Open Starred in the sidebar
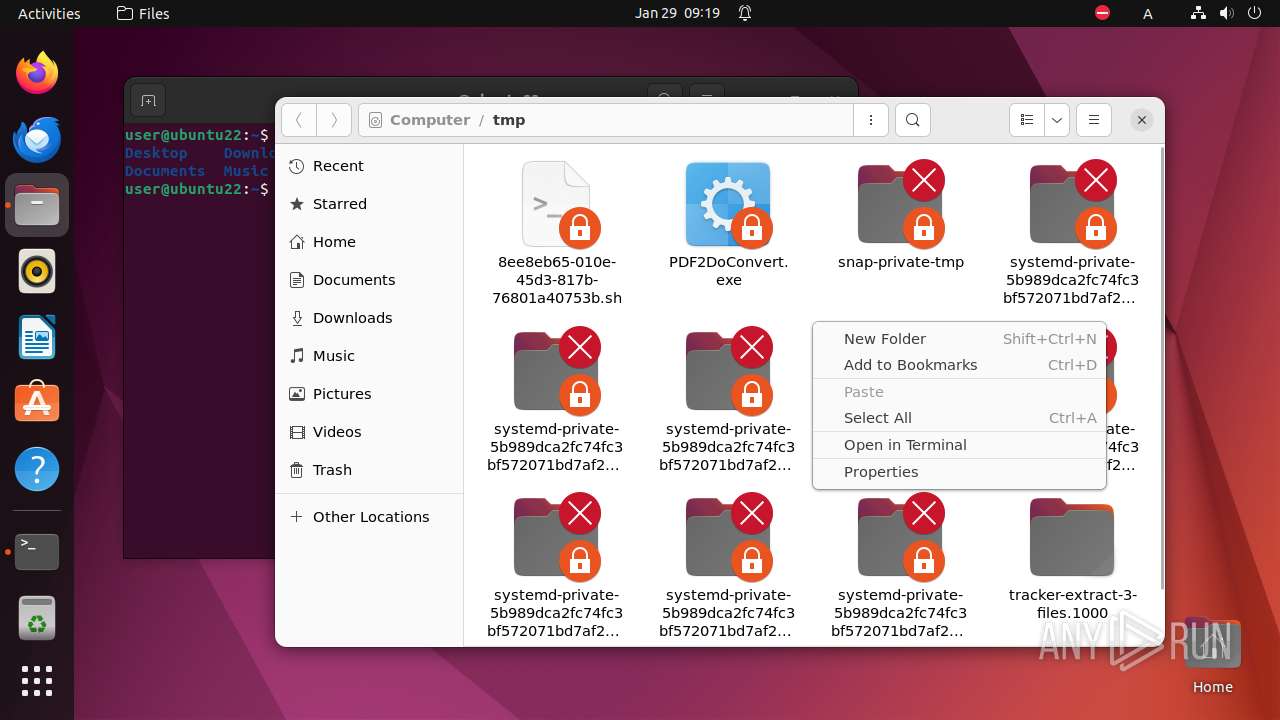 [369, 204]
